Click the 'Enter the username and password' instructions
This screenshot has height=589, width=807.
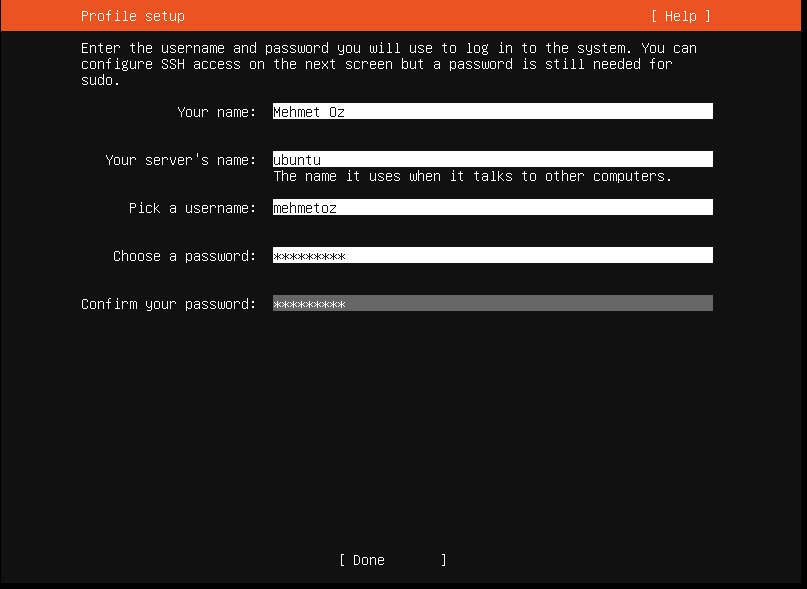click(389, 64)
